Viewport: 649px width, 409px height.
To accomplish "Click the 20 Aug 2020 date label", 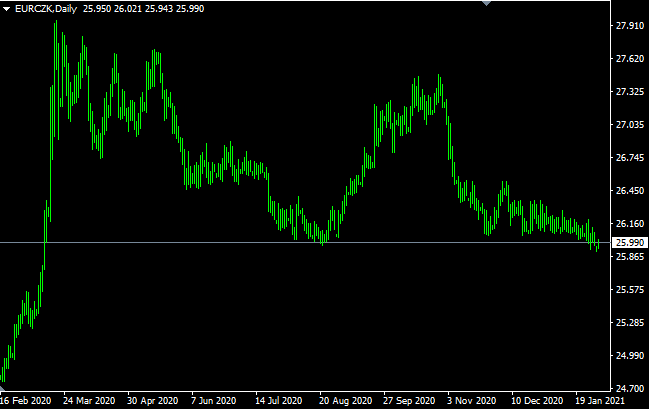I will pyautogui.click(x=345, y=401).
